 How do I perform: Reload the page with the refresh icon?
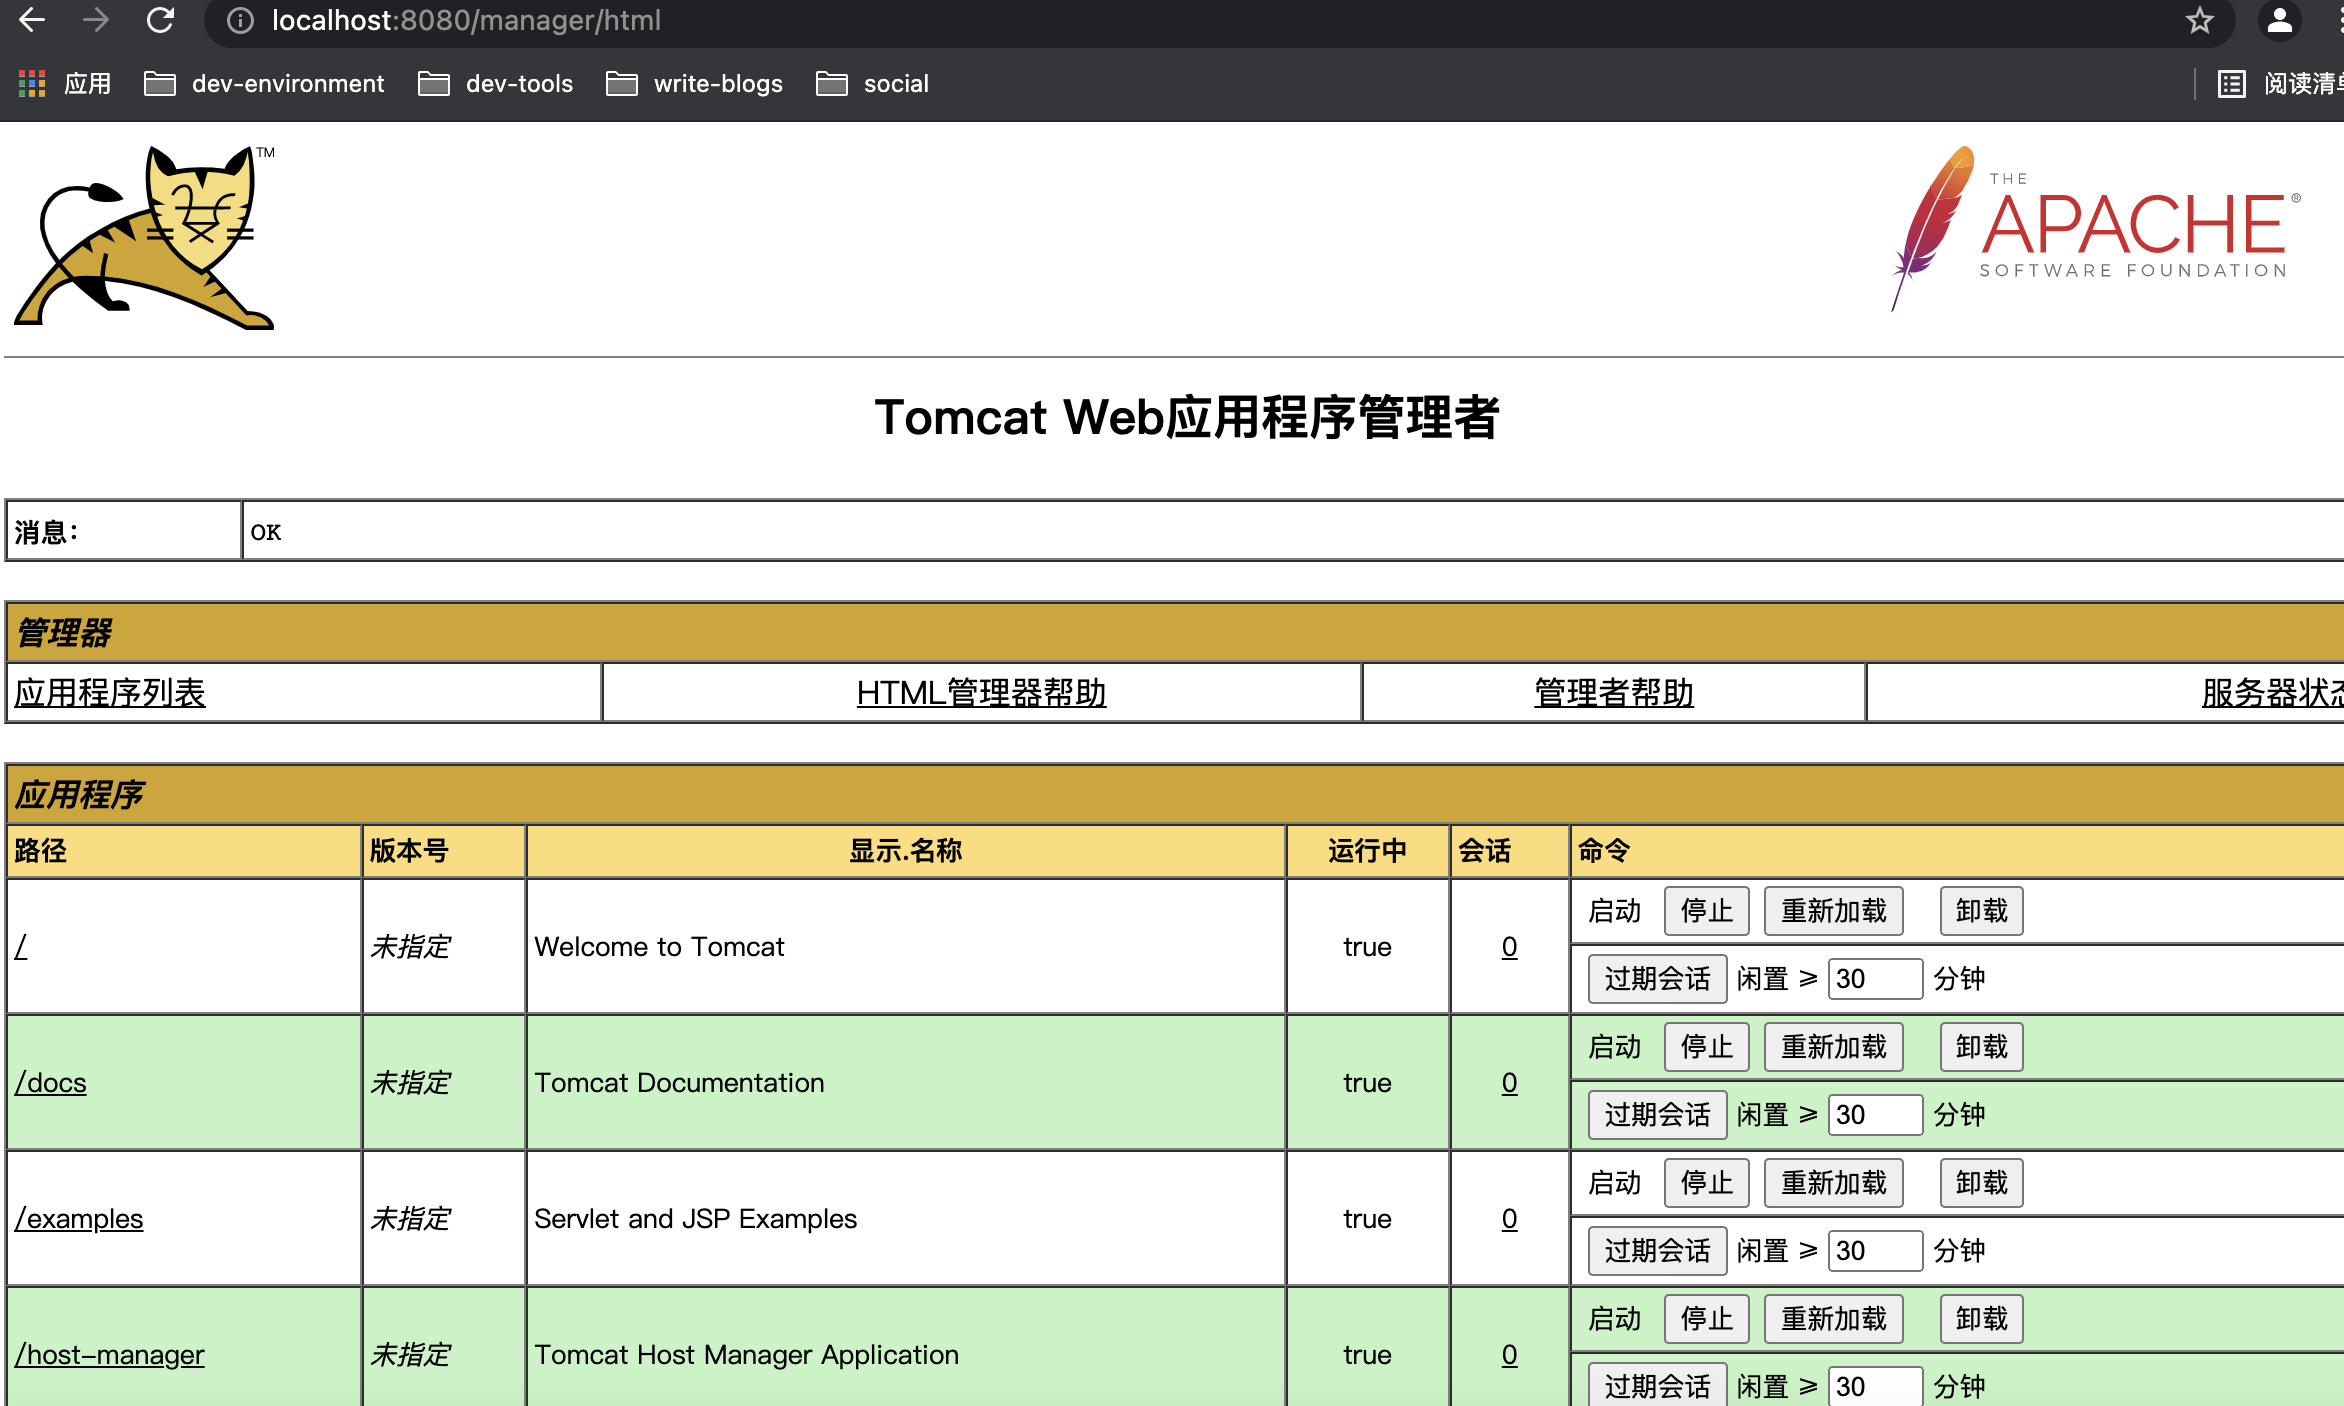click(160, 20)
